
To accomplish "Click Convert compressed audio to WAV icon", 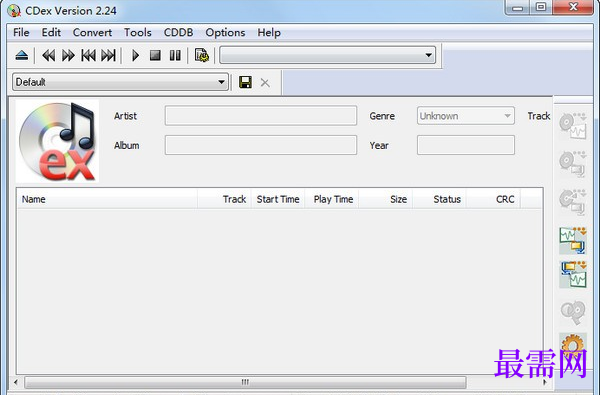I will coord(573,274).
